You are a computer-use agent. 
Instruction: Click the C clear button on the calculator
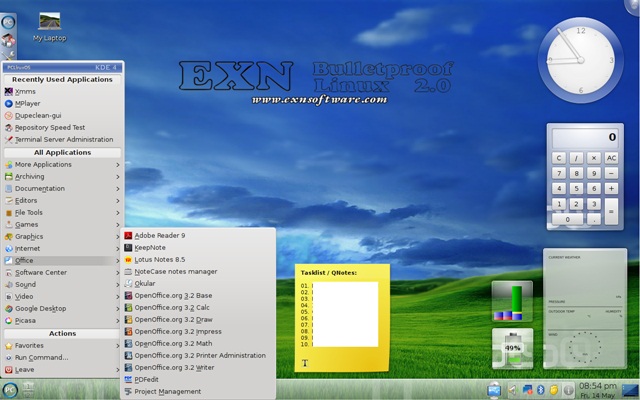[x=559, y=158]
